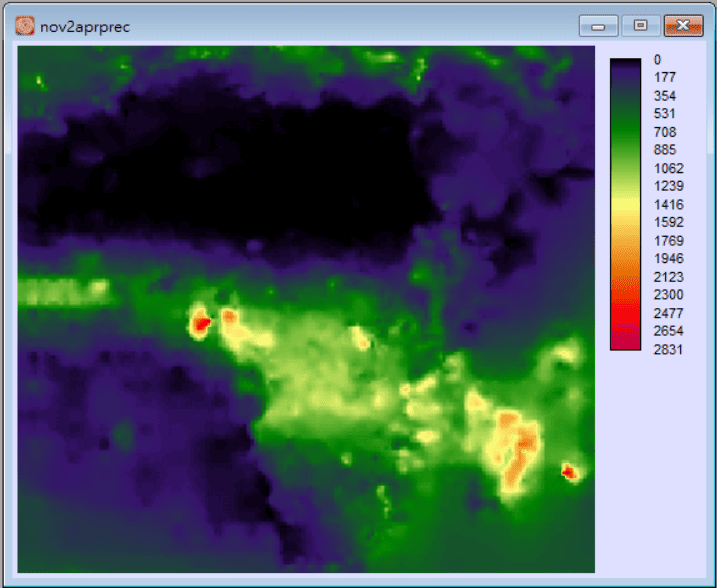This screenshot has height=588, width=717.
Task: Click legend value 885
Action: 664,150
